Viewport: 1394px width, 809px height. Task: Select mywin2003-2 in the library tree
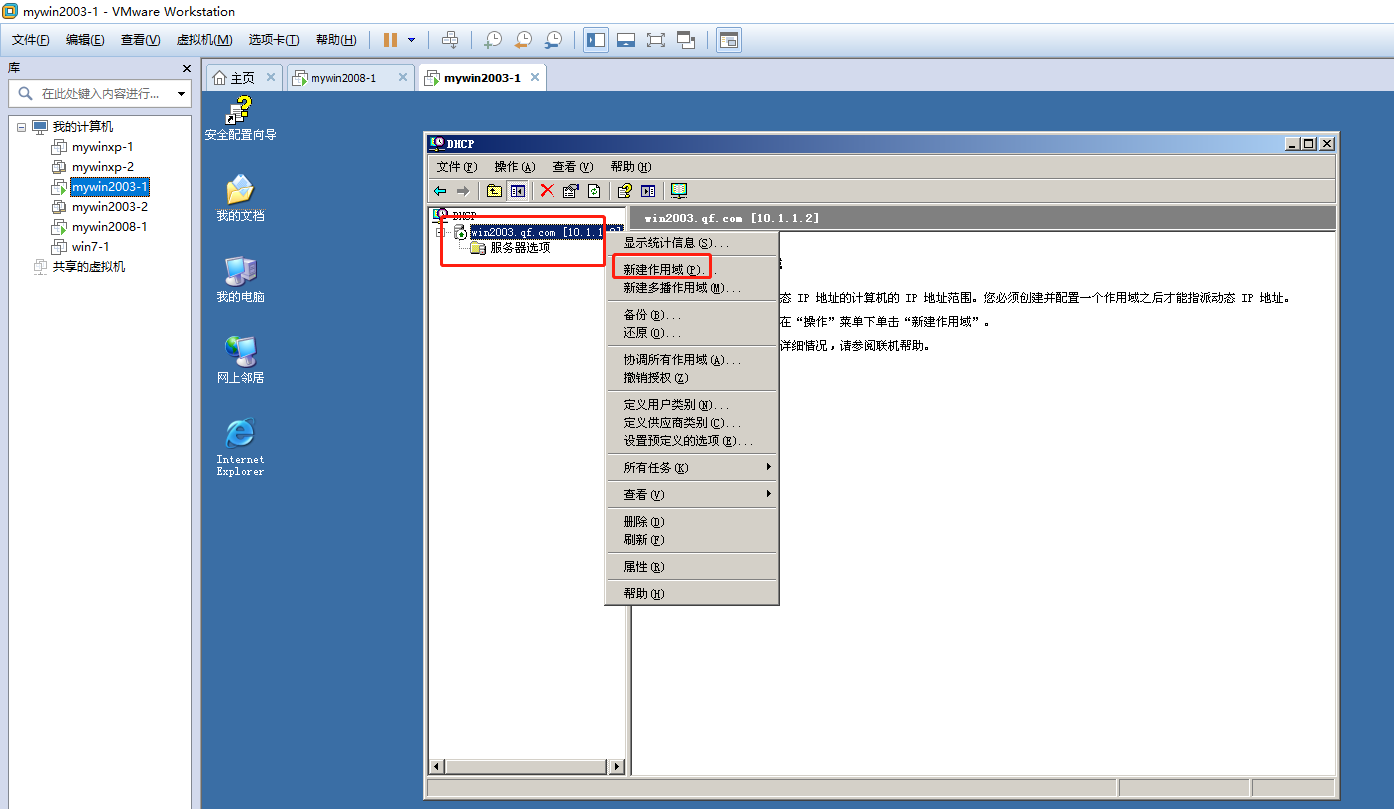(109, 207)
